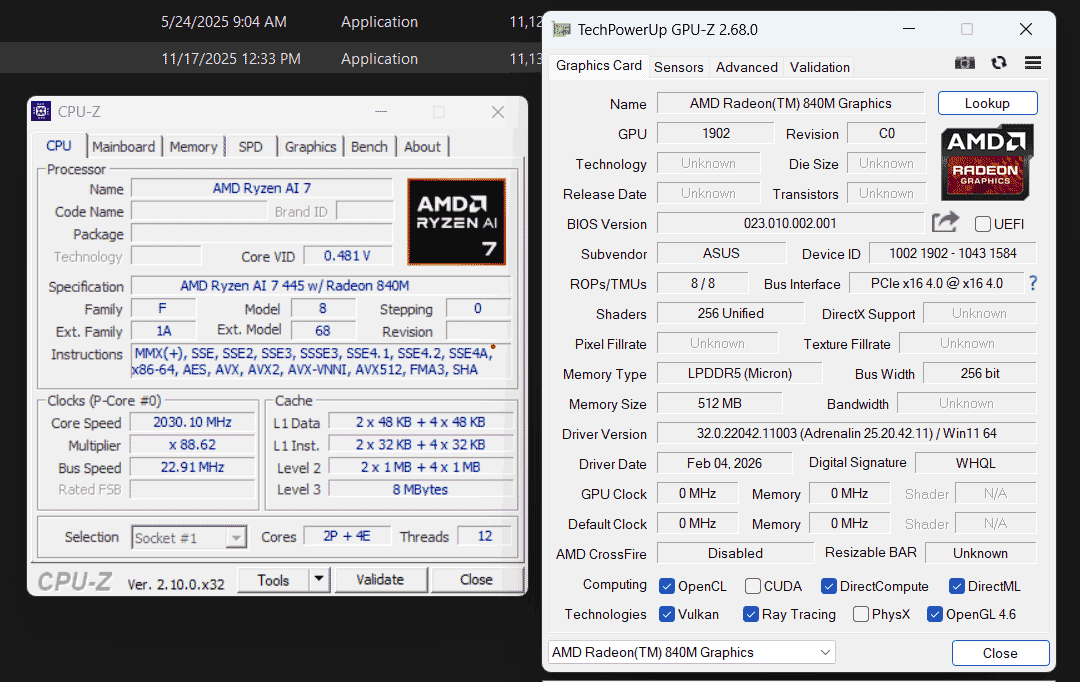The width and height of the screenshot is (1080, 682).
Task: Click the AMD Radeon Graphics logo
Action: (x=986, y=163)
